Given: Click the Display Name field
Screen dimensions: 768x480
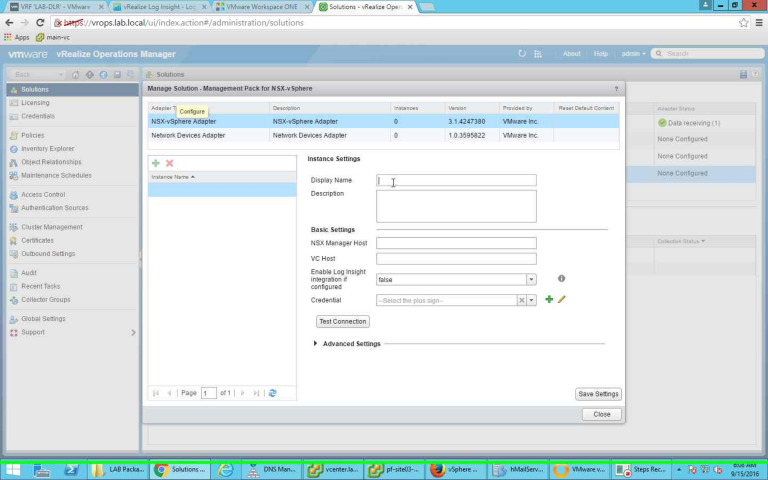Looking at the screenshot, I should pyautogui.click(x=456, y=180).
